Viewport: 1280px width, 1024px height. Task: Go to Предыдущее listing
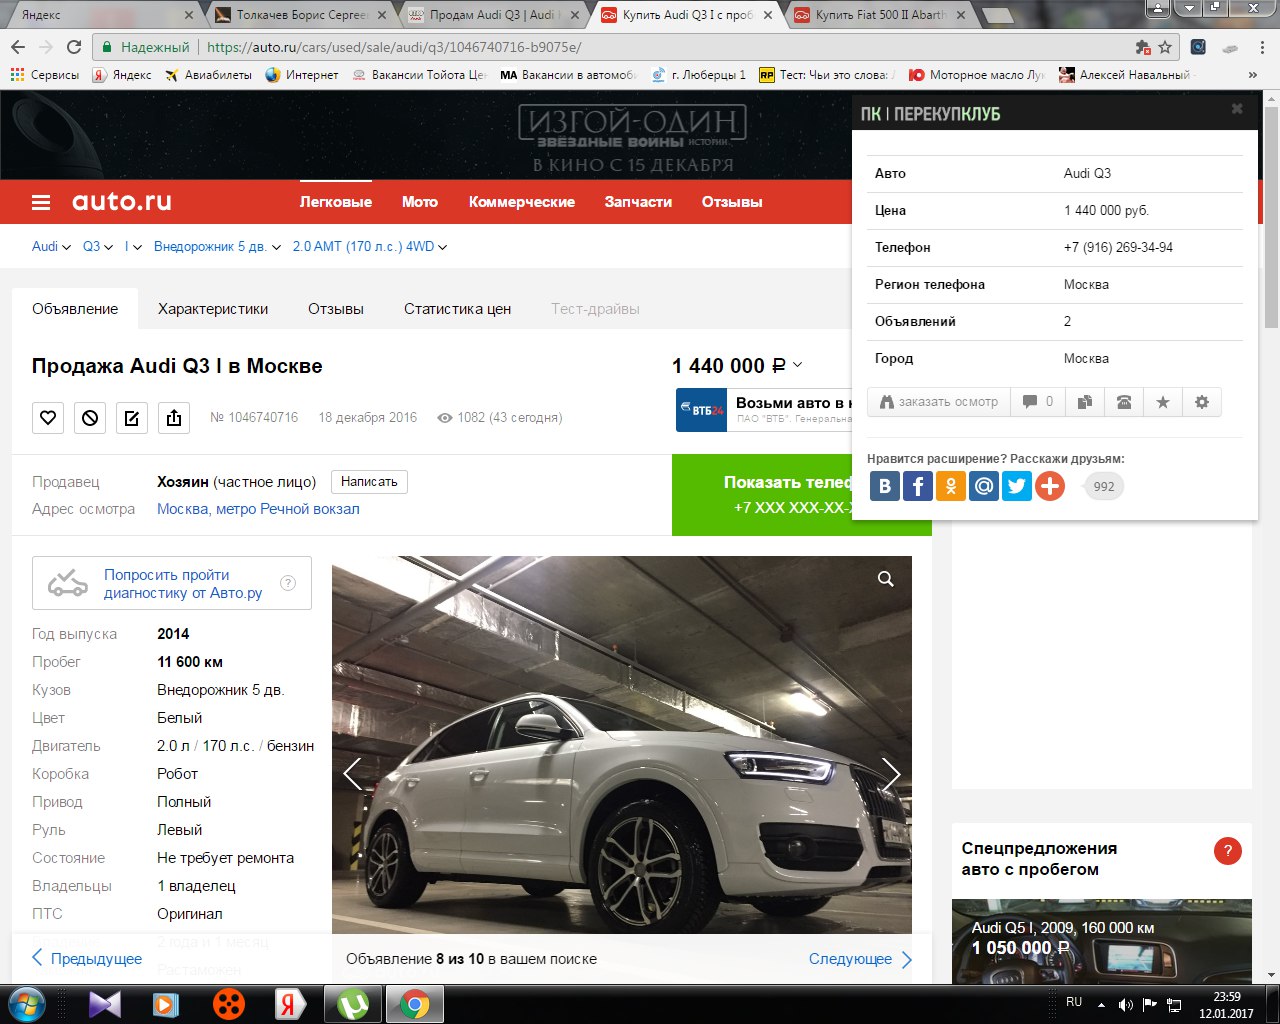coord(87,959)
